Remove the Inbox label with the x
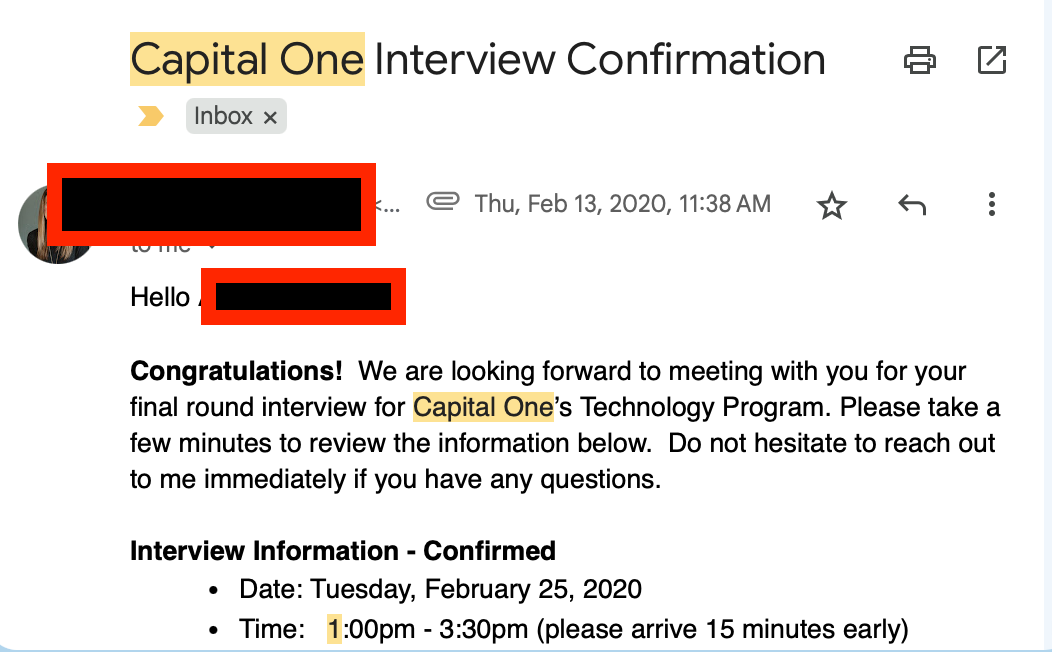This screenshot has height=652, width=1052. pos(270,117)
